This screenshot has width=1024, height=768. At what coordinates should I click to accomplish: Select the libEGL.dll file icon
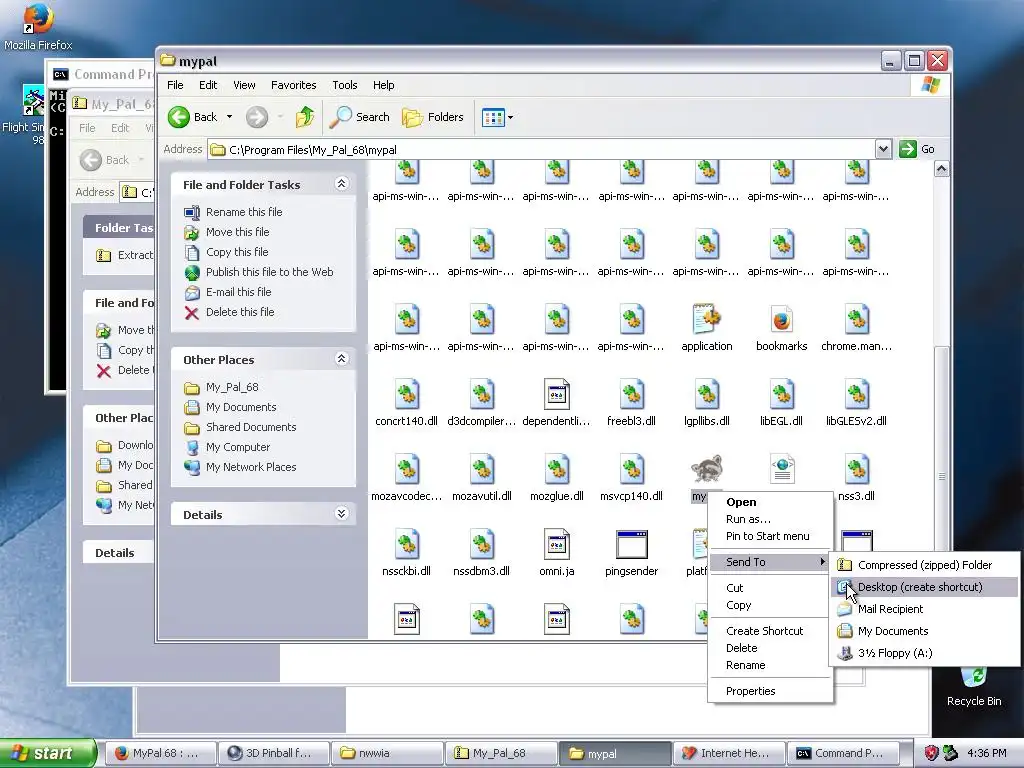click(782, 394)
